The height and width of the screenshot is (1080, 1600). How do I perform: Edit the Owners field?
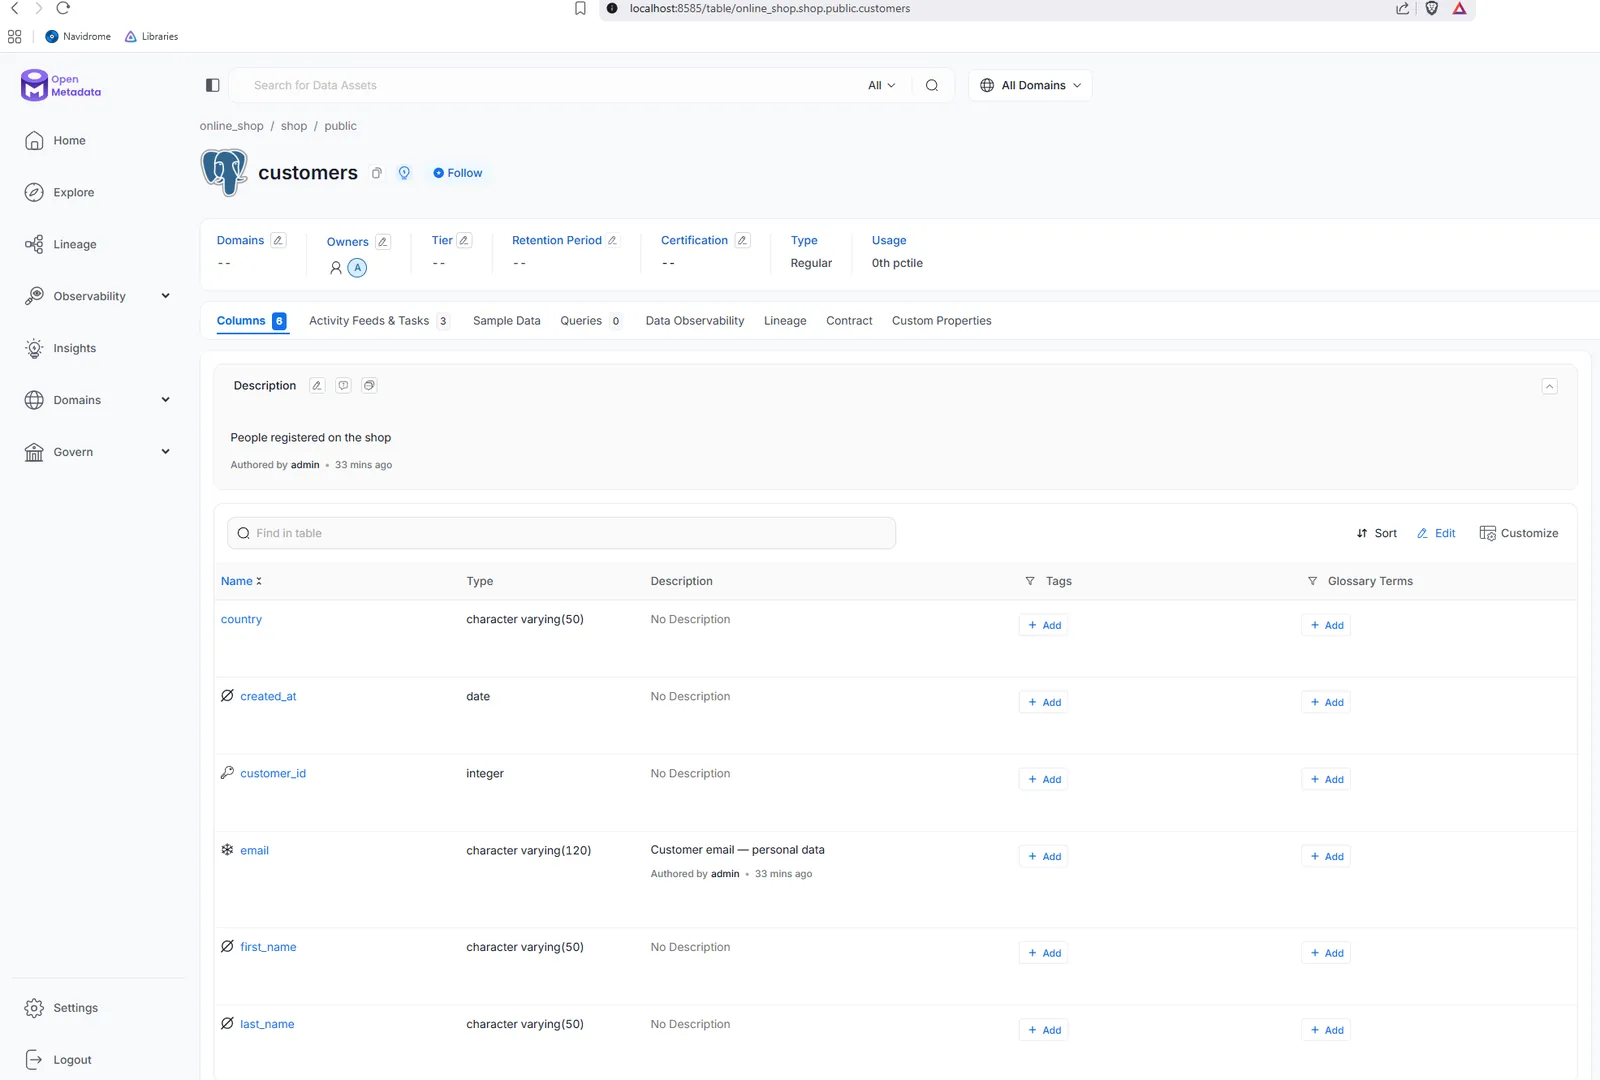click(x=383, y=242)
